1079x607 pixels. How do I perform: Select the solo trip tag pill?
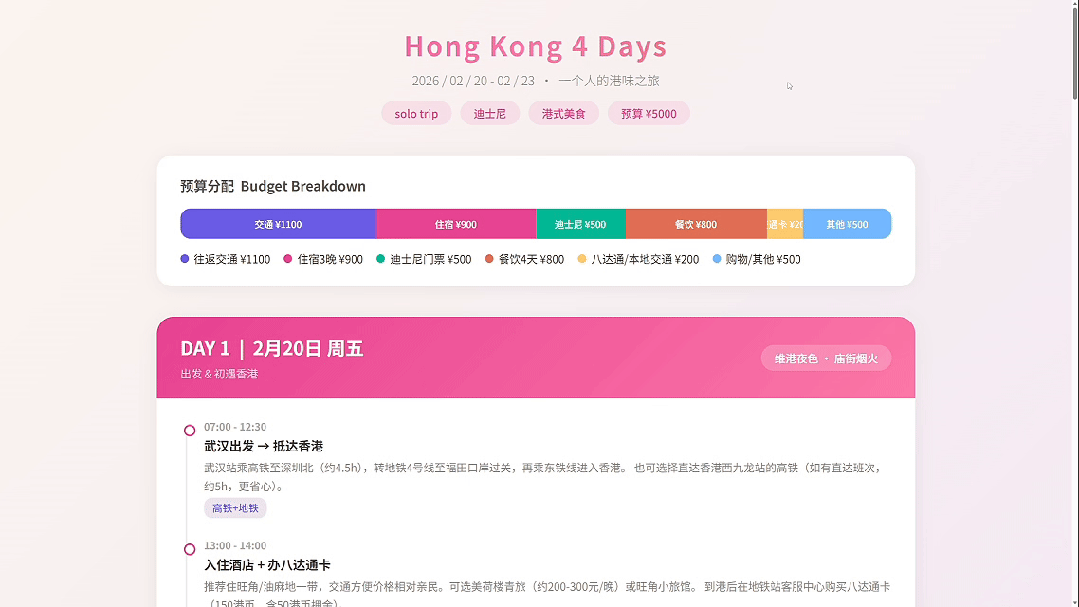pyautogui.click(x=416, y=113)
